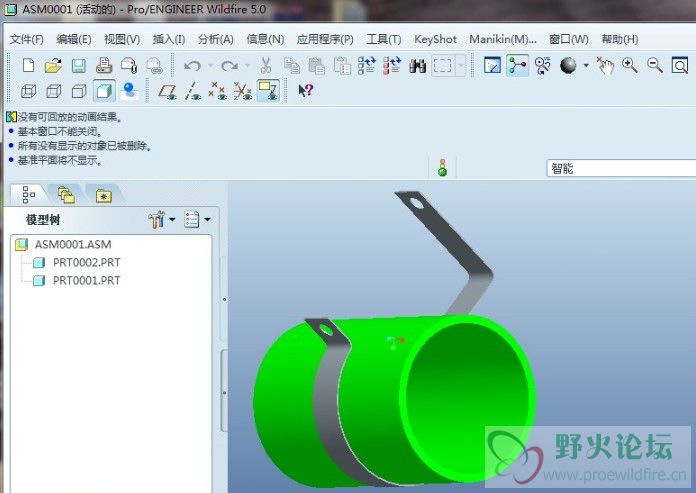Open the model tree Settings dropdown

tap(162, 219)
